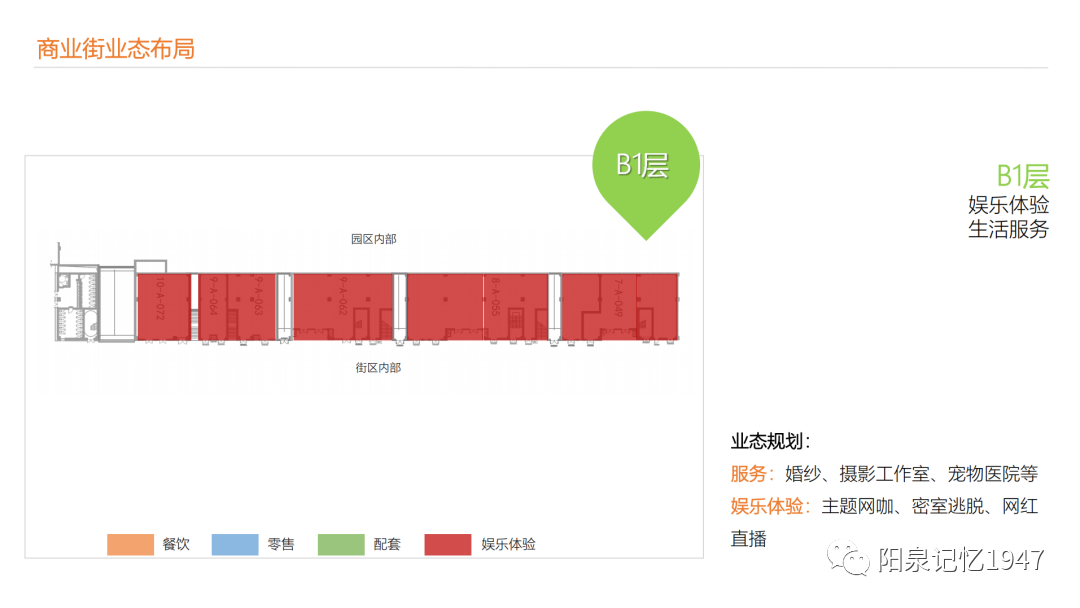Select shop unit 9-A-064 on floor plan
The width and height of the screenshot is (1080, 608).
tap(212, 300)
